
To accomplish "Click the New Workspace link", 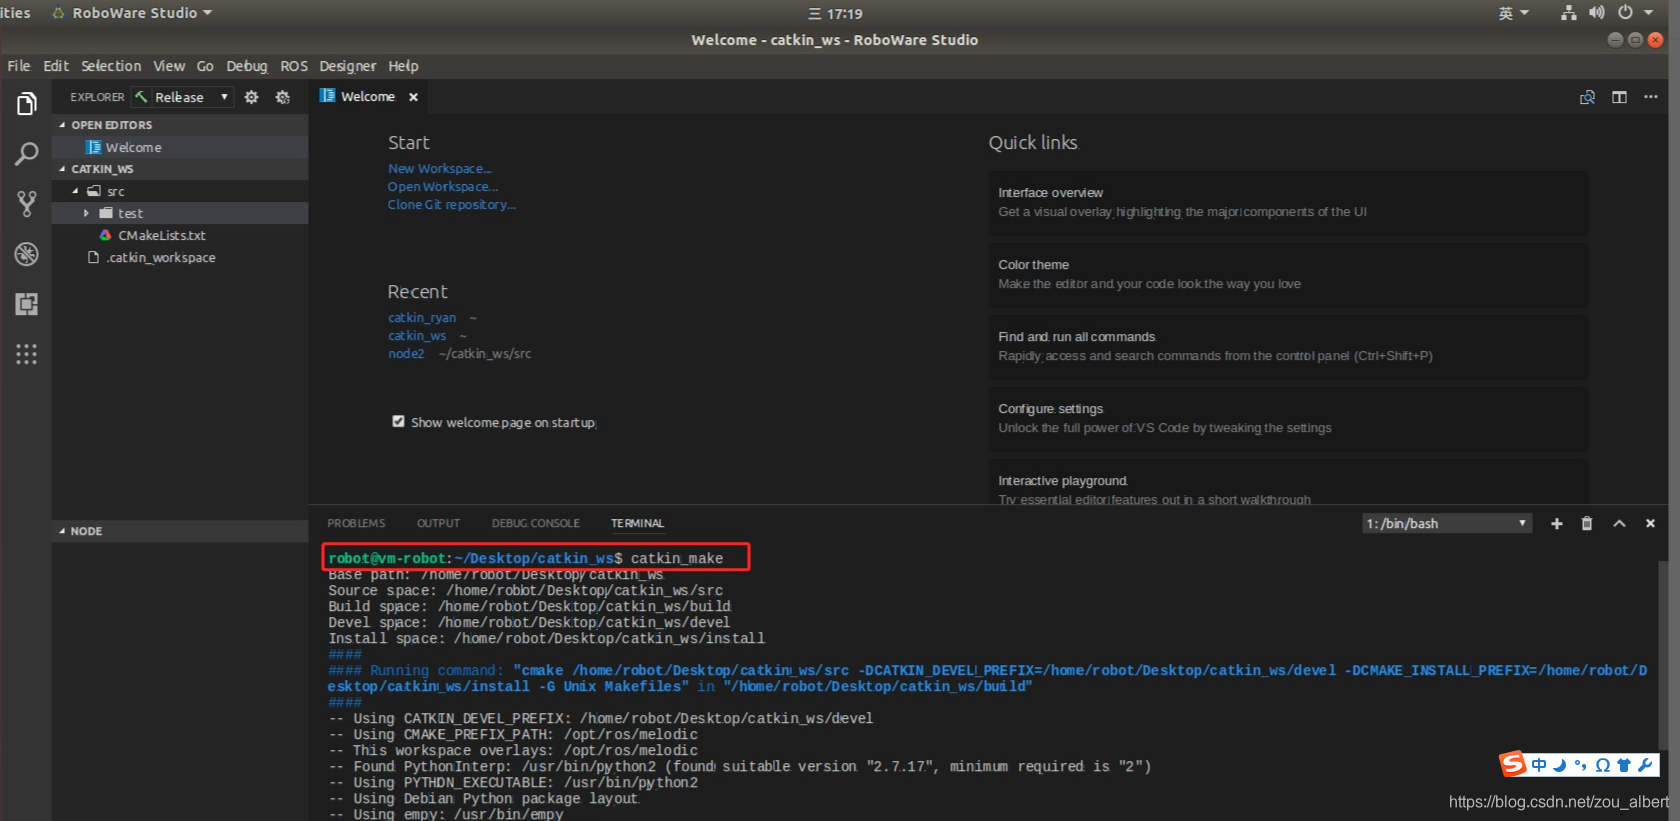I will coord(439,169).
